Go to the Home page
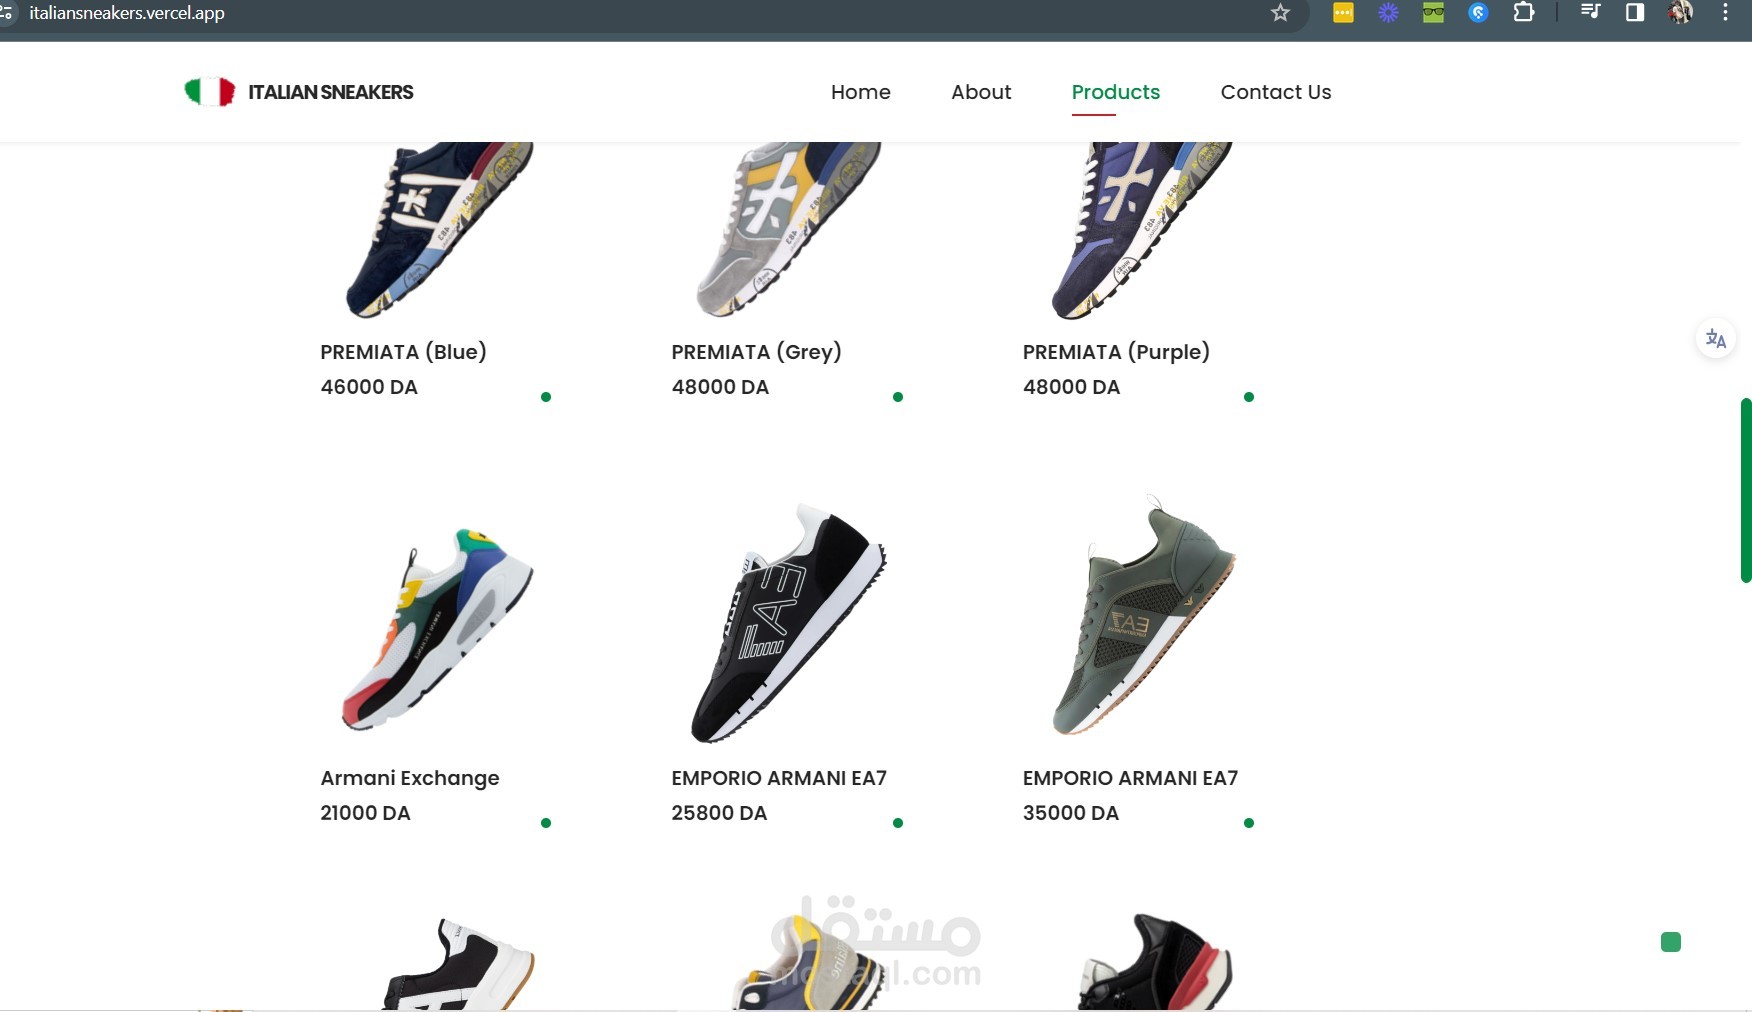This screenshot has width=1752, height=1012. 861,92
